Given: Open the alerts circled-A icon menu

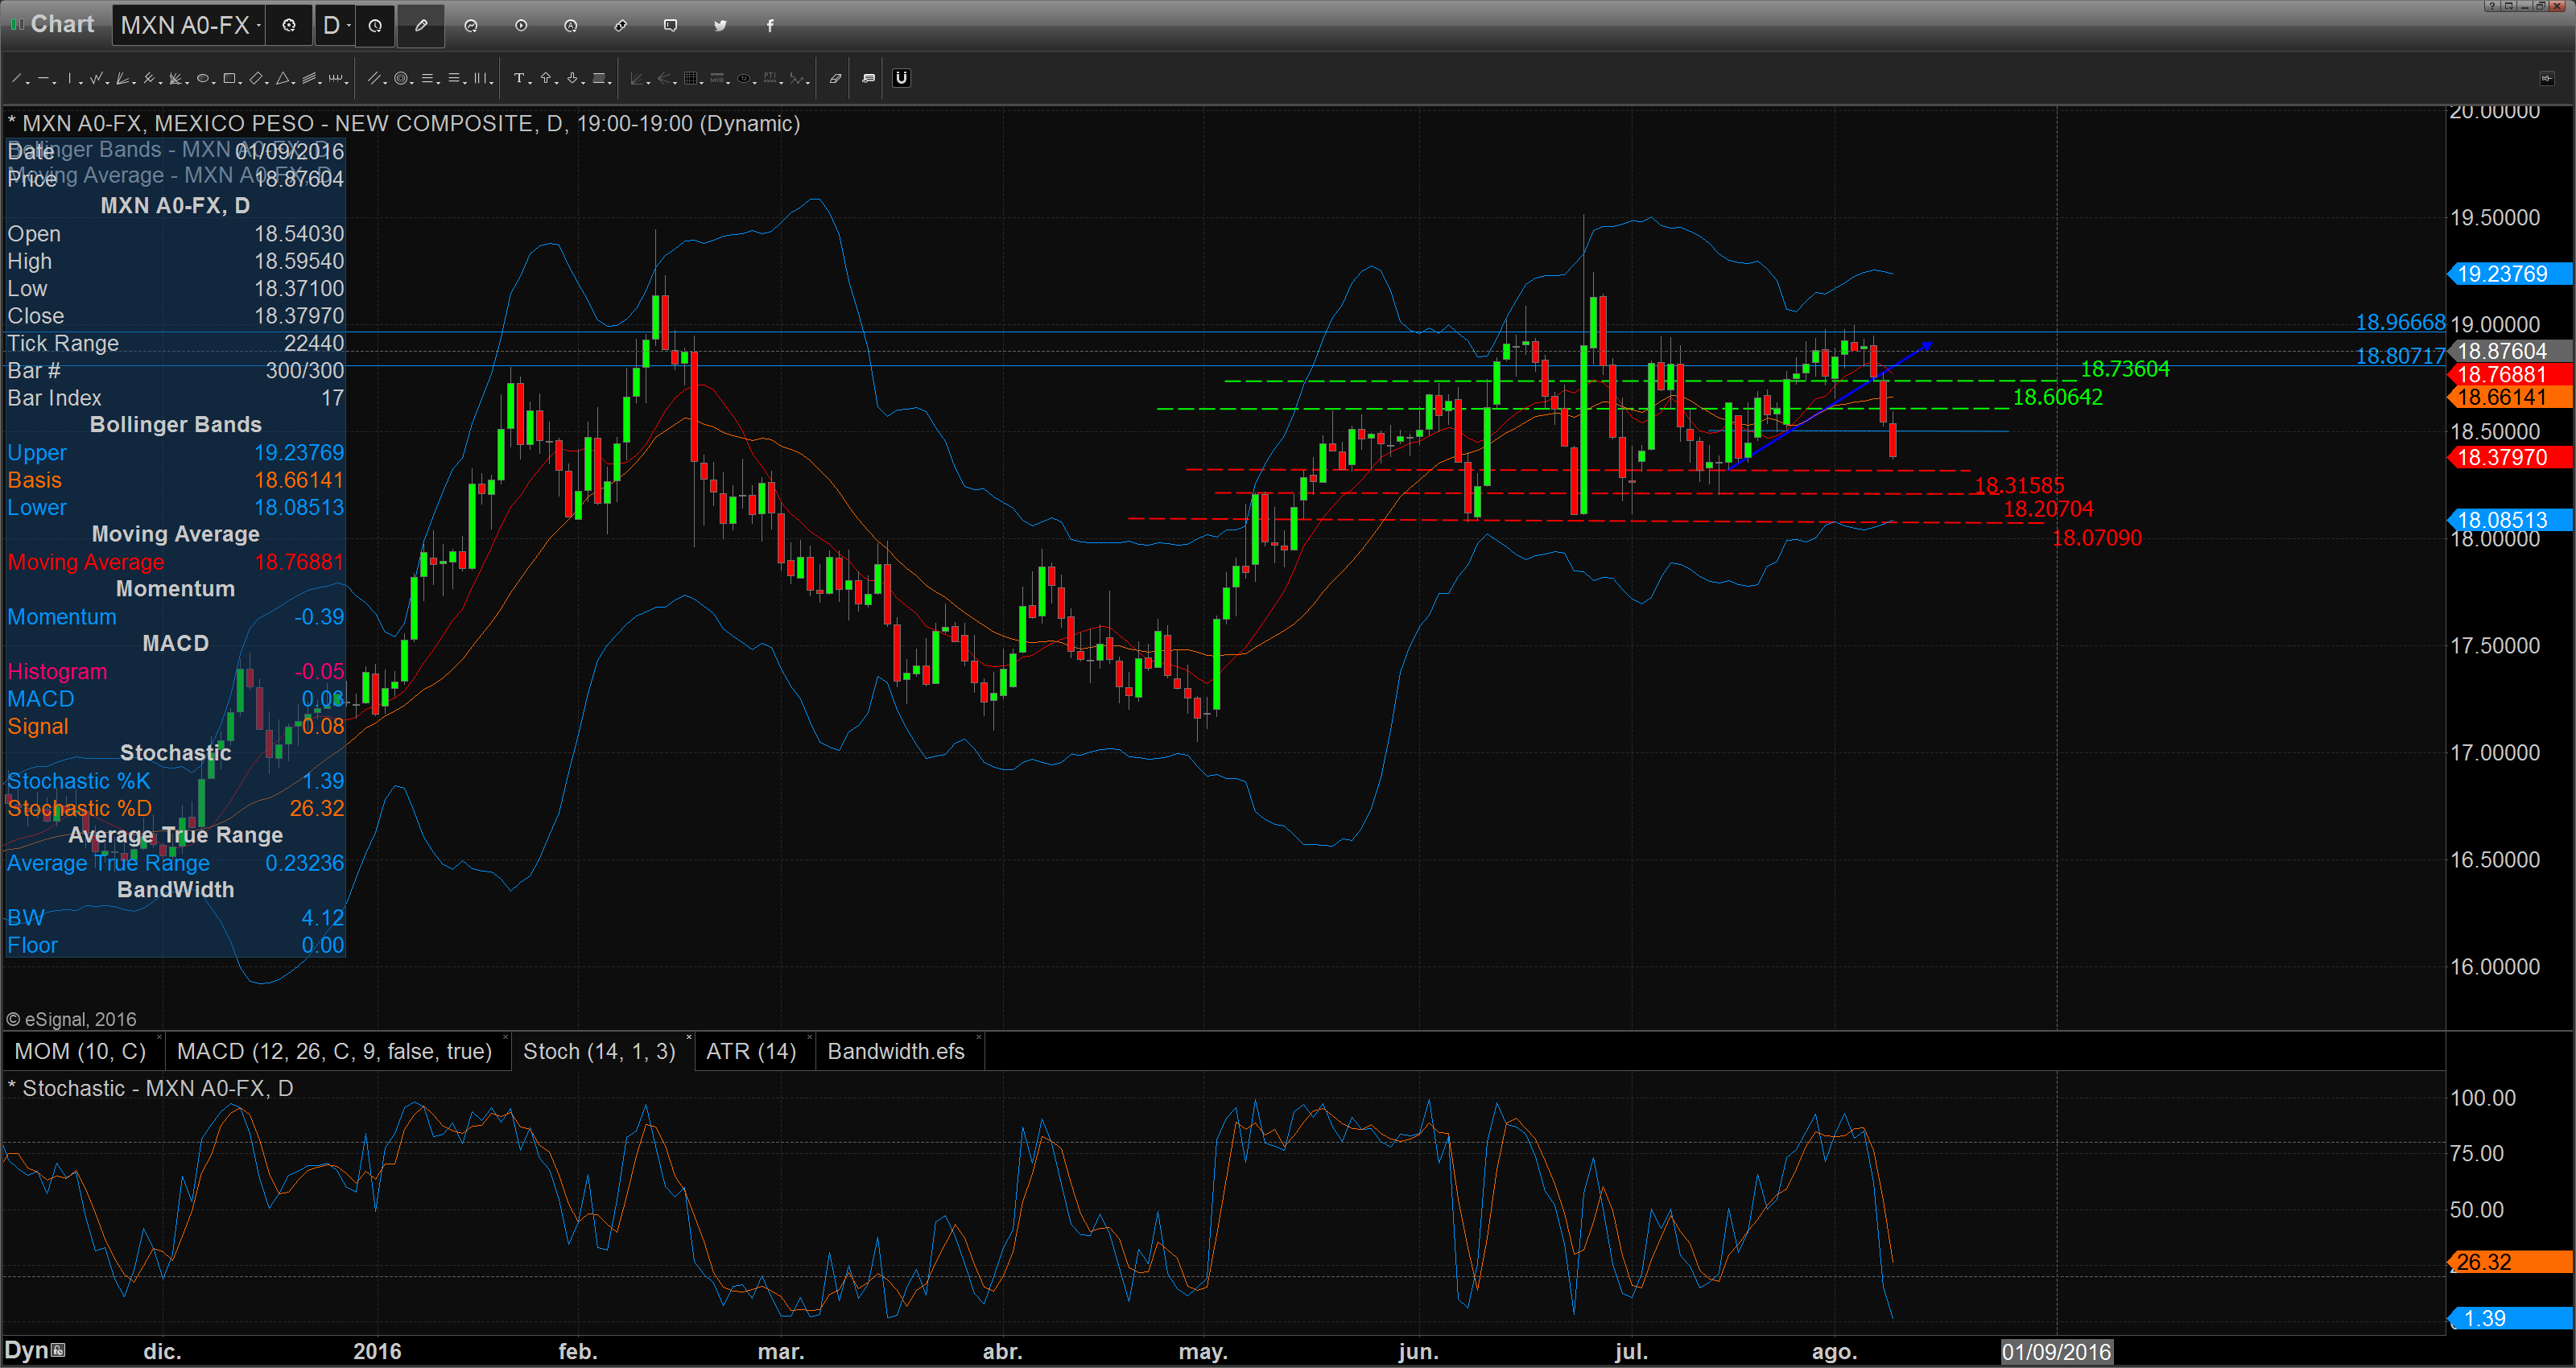Looking at the screenshot, I should coord(571,25).
